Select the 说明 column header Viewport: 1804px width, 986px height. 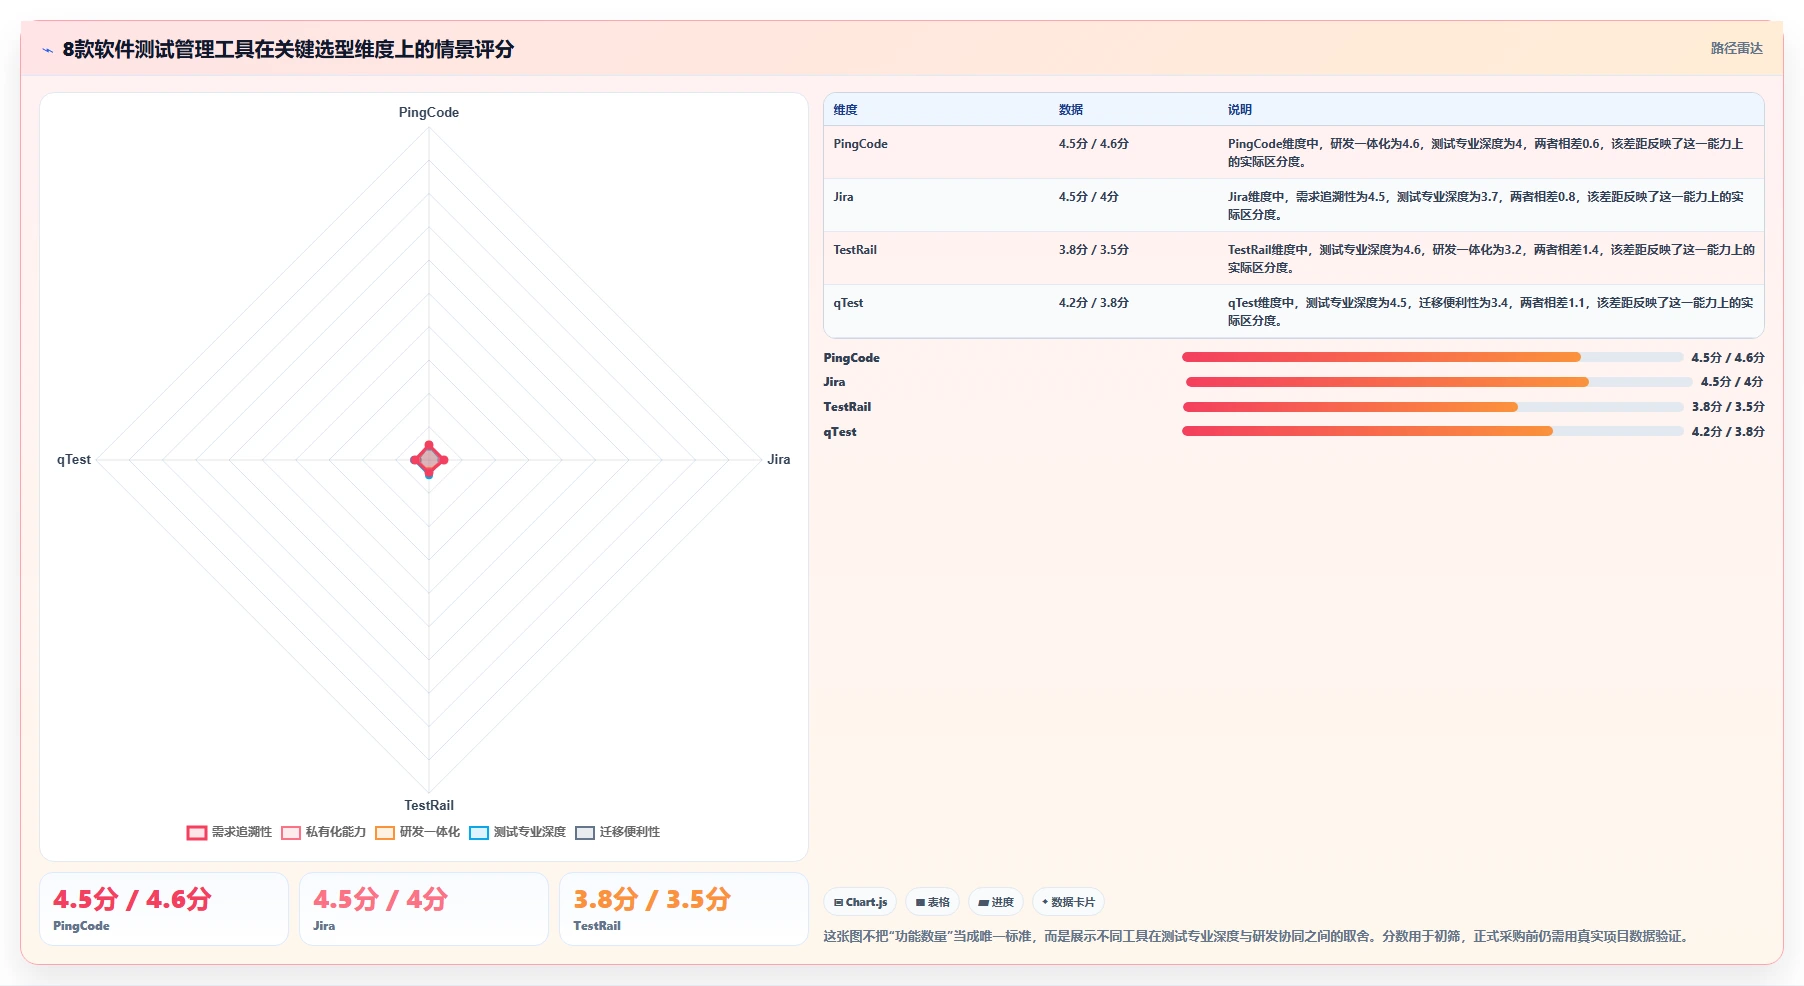pyautogui.click(x=1240, y=110)
